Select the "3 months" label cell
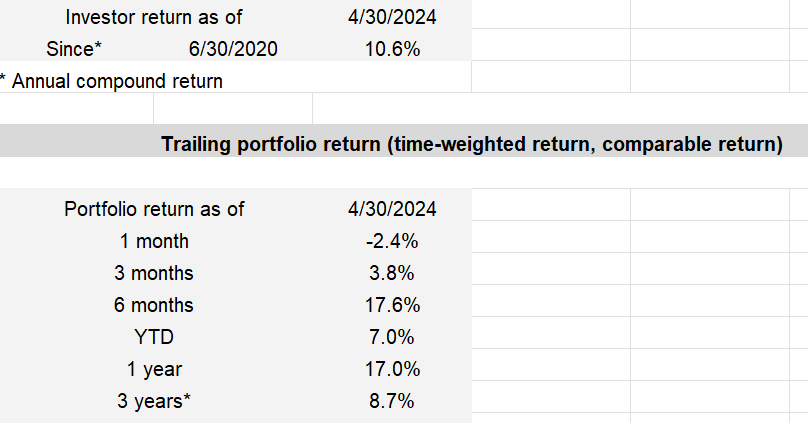Viewport: 808px width, 423px height. click(x=154, y=273)
